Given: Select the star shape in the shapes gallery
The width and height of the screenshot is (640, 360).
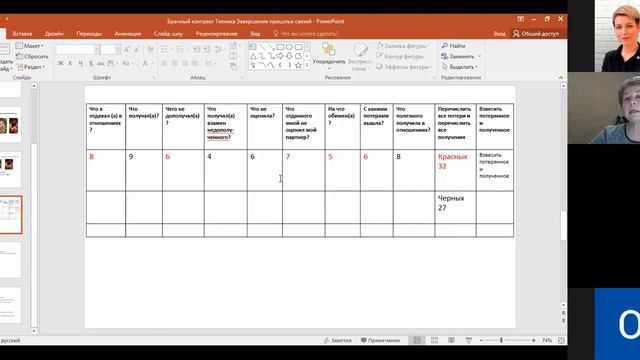Looking at the screenshot, I should click(298, 65).
